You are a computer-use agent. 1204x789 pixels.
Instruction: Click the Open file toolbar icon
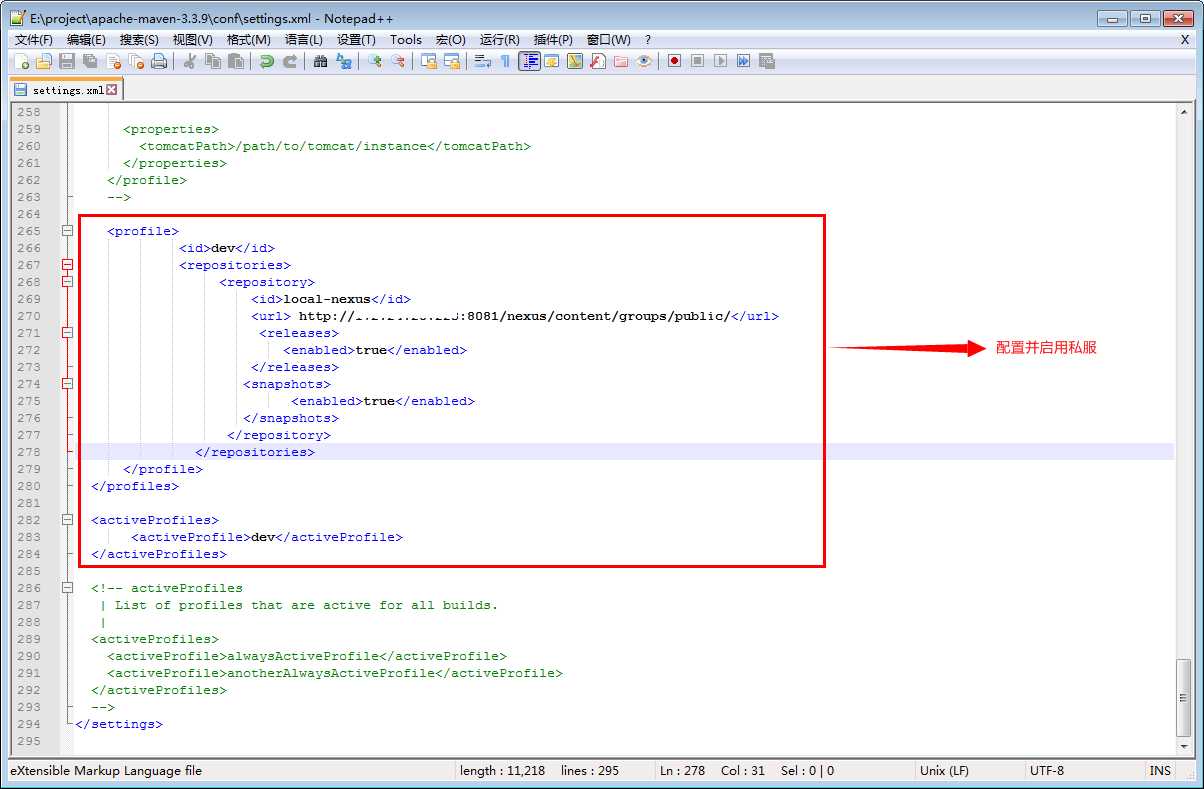click(44, 61)
